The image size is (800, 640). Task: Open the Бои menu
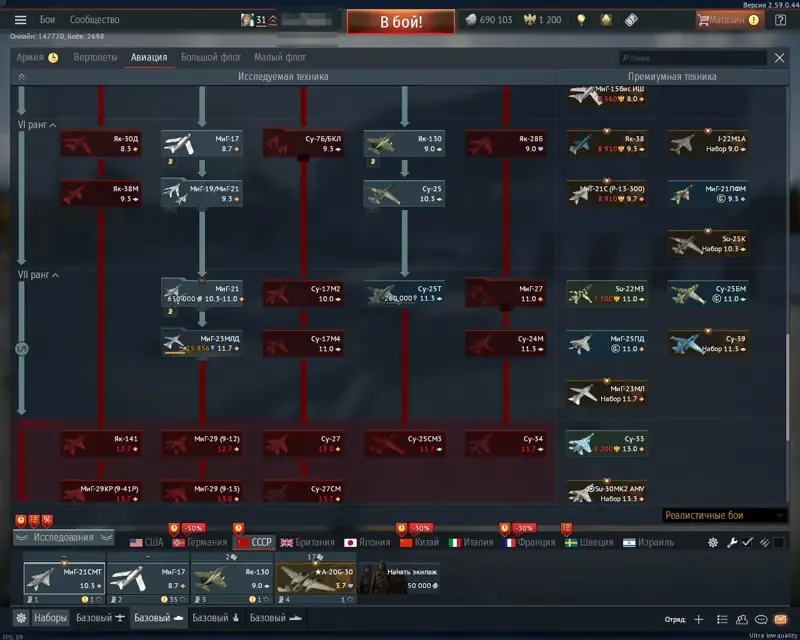[x=47, y=20]
